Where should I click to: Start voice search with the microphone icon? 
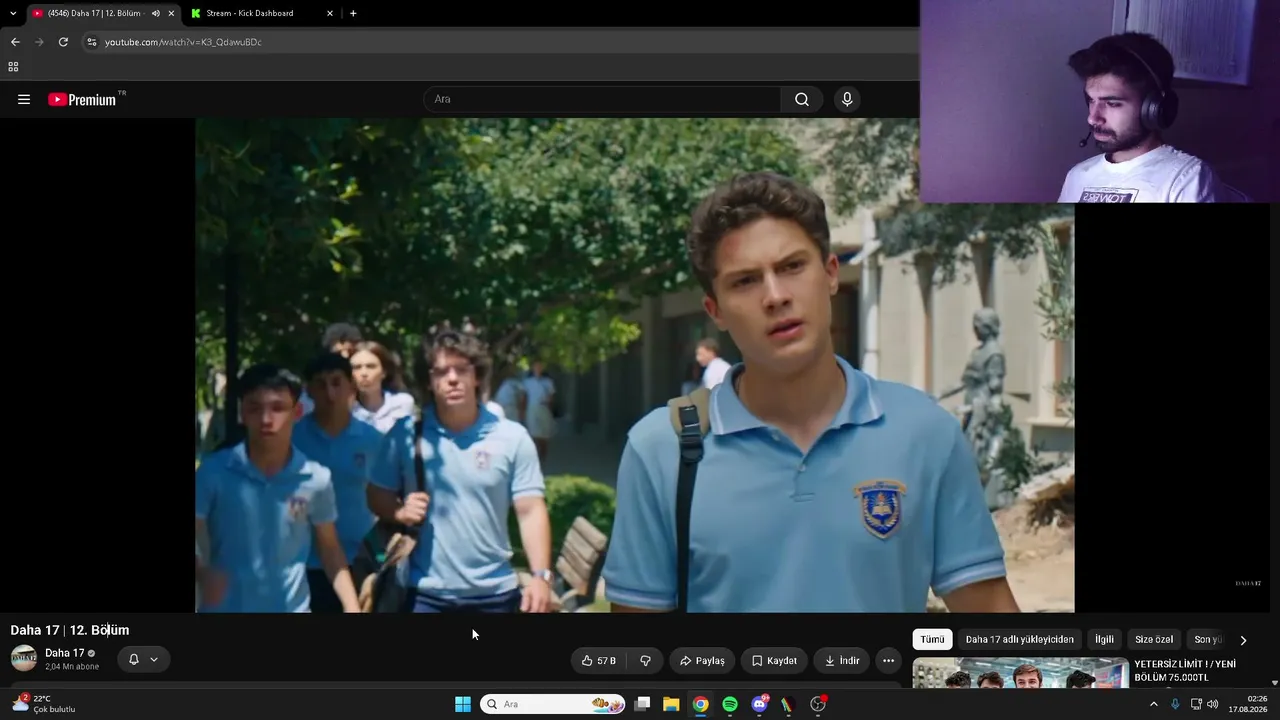847,99
